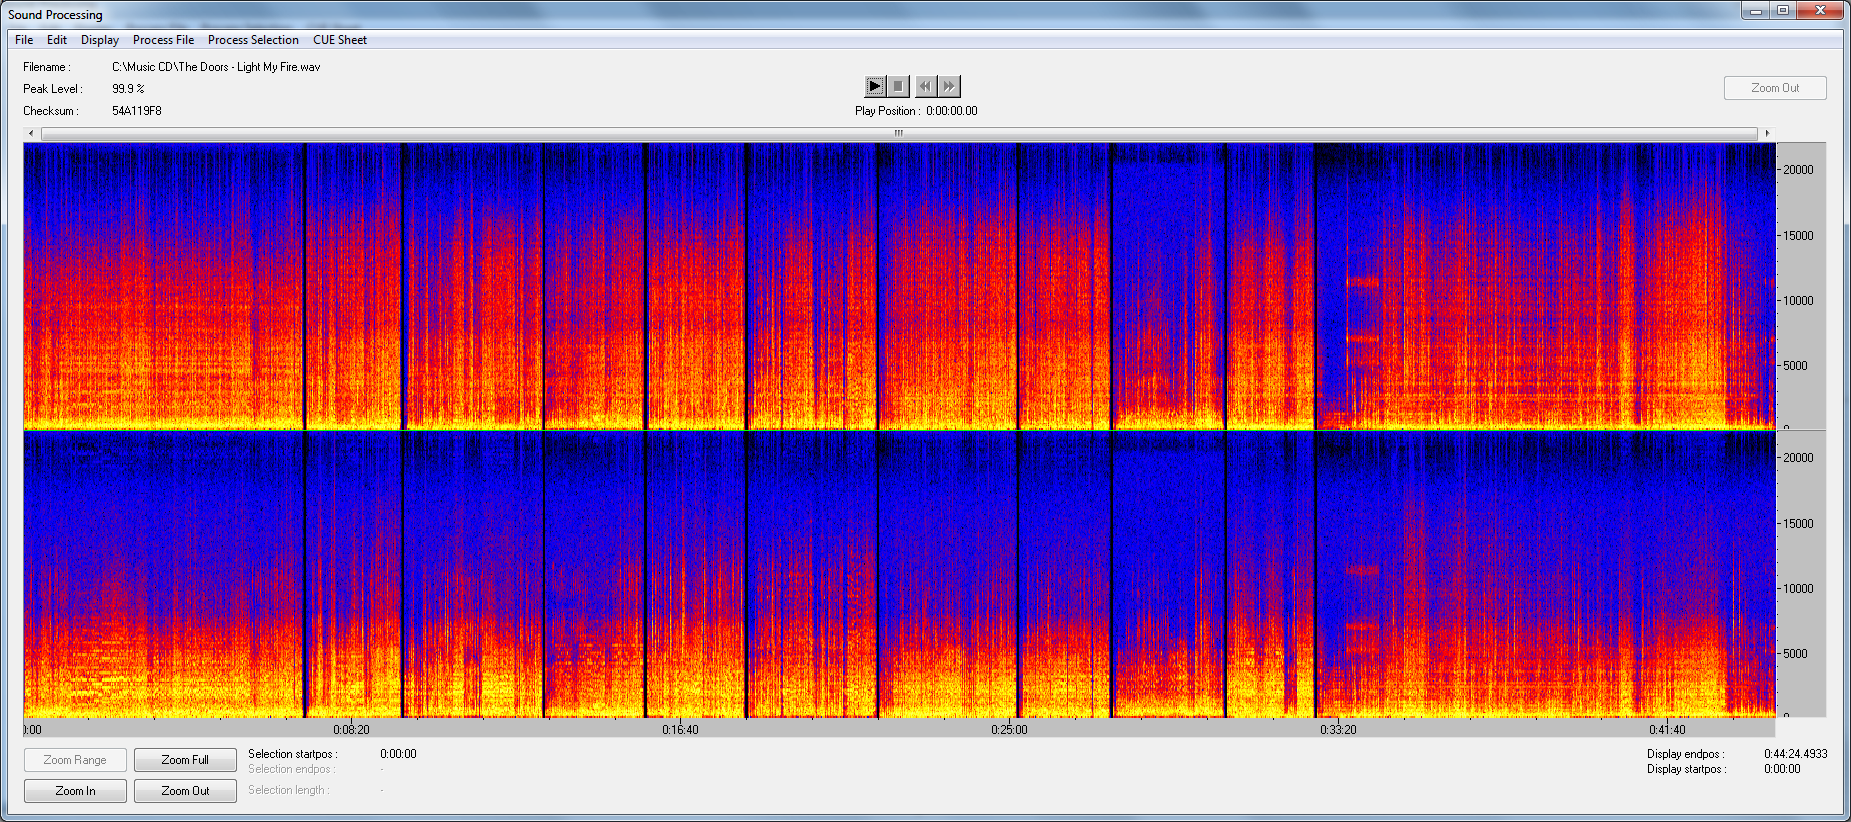The height and width of the screenshot is (822, 1851).
Task: Open the Process File menu
Action: (163, 40)
